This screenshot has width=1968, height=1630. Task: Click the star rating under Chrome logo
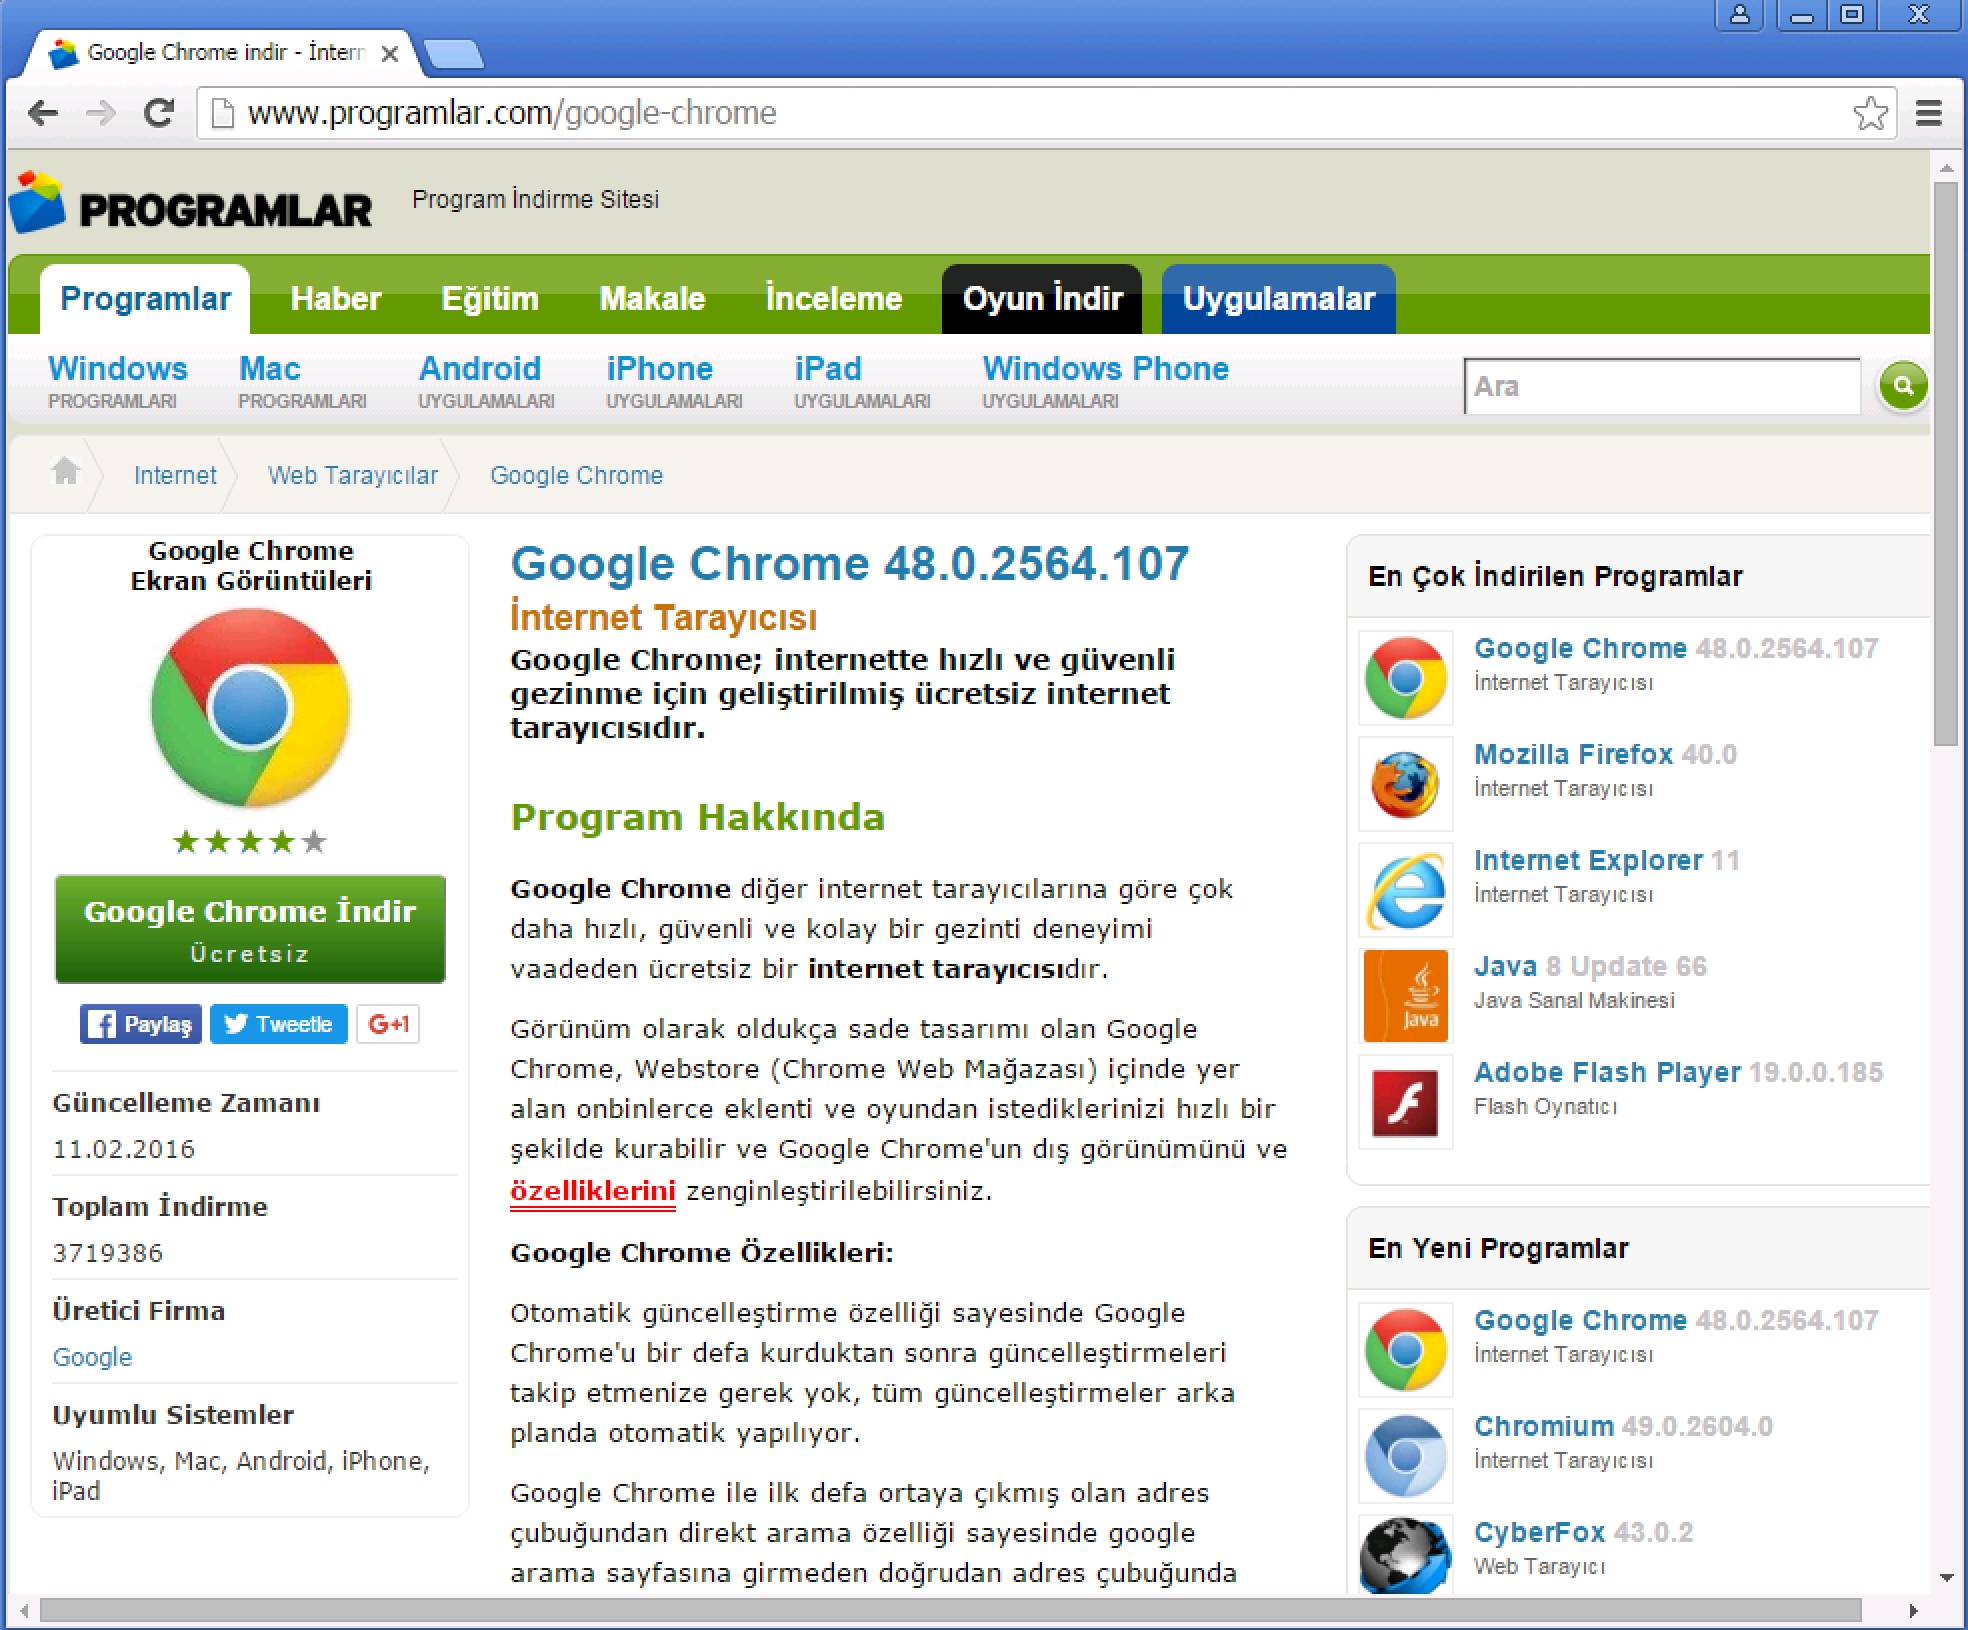pos(250,842)
